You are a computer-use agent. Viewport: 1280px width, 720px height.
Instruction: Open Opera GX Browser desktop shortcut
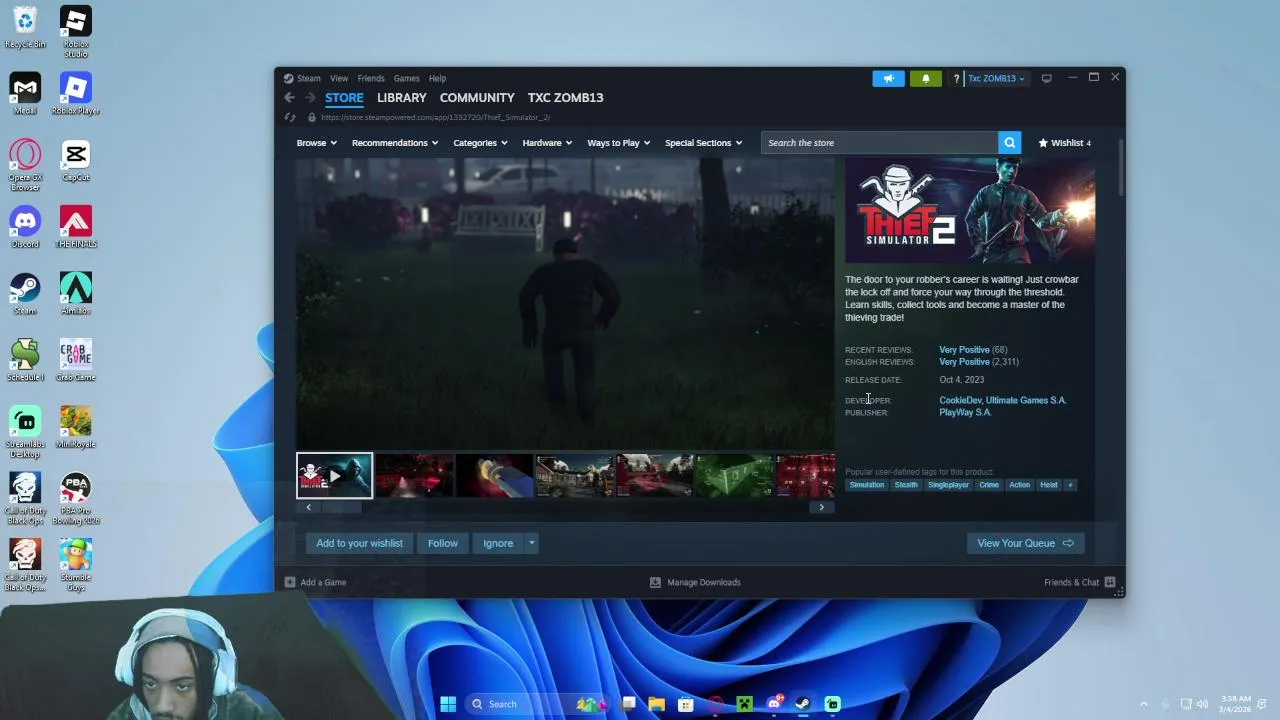(25, 164)
